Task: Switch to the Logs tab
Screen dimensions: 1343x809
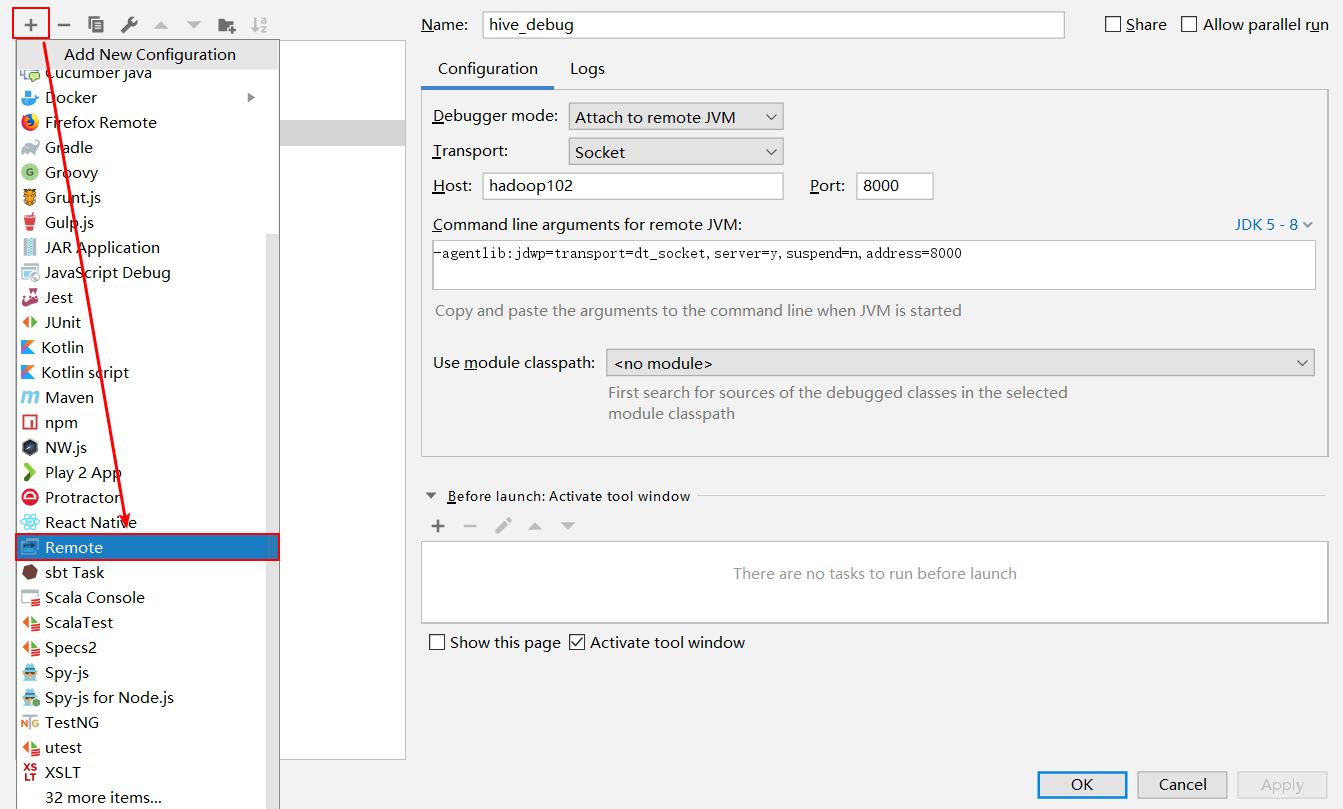Action: [587, 69]
